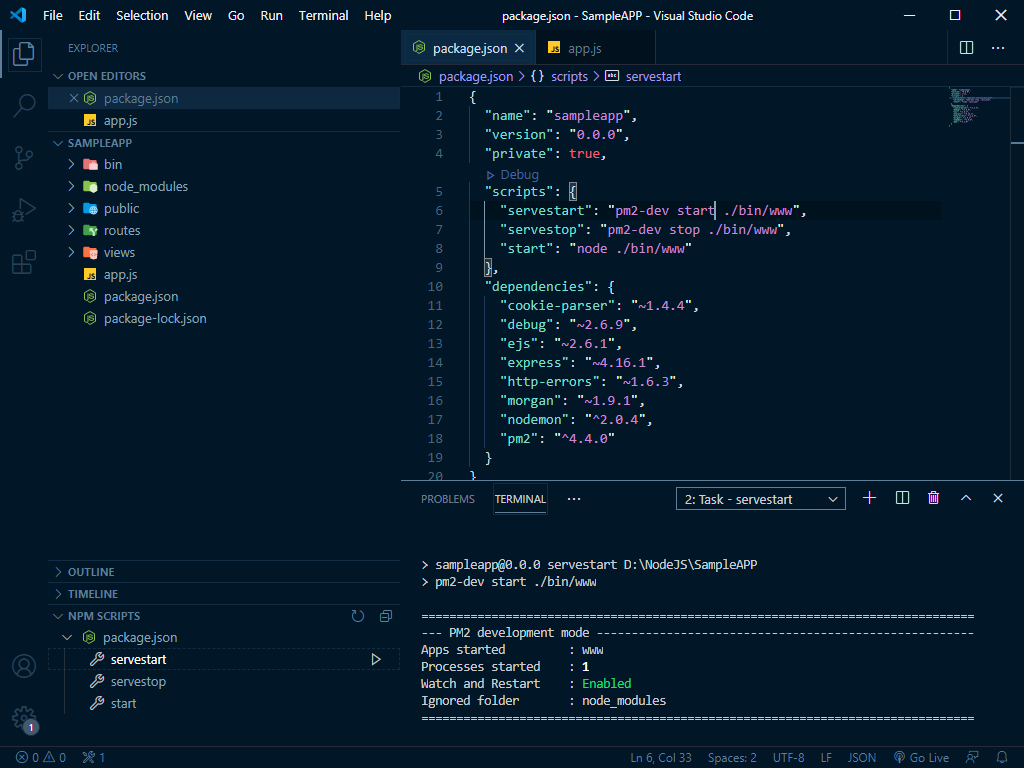Open the Manage gear icon
This screenshot has height=768, width=1024.
[24, 718]
